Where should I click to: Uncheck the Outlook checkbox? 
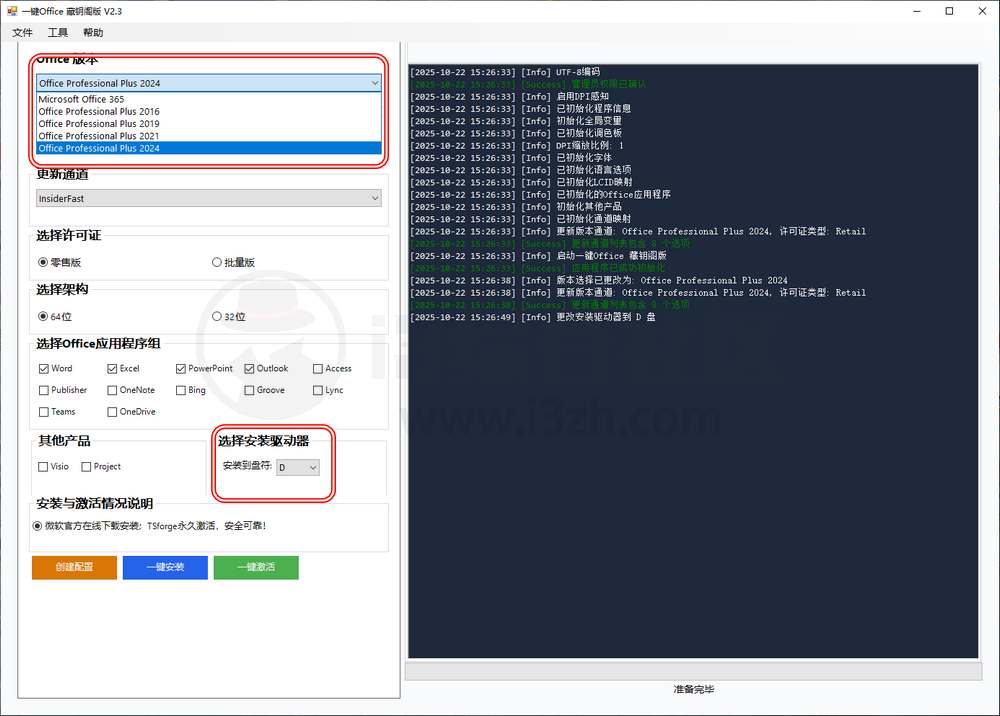point(249,369)
